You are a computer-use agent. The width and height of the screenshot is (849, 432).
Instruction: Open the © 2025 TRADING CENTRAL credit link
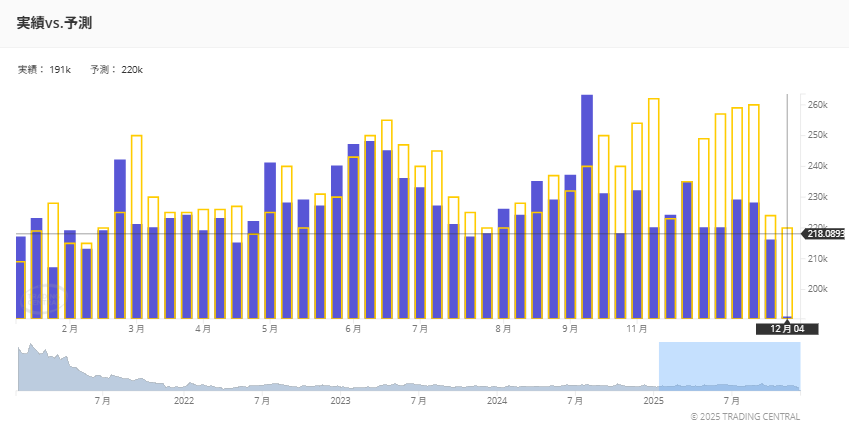[x=744, y=416]
